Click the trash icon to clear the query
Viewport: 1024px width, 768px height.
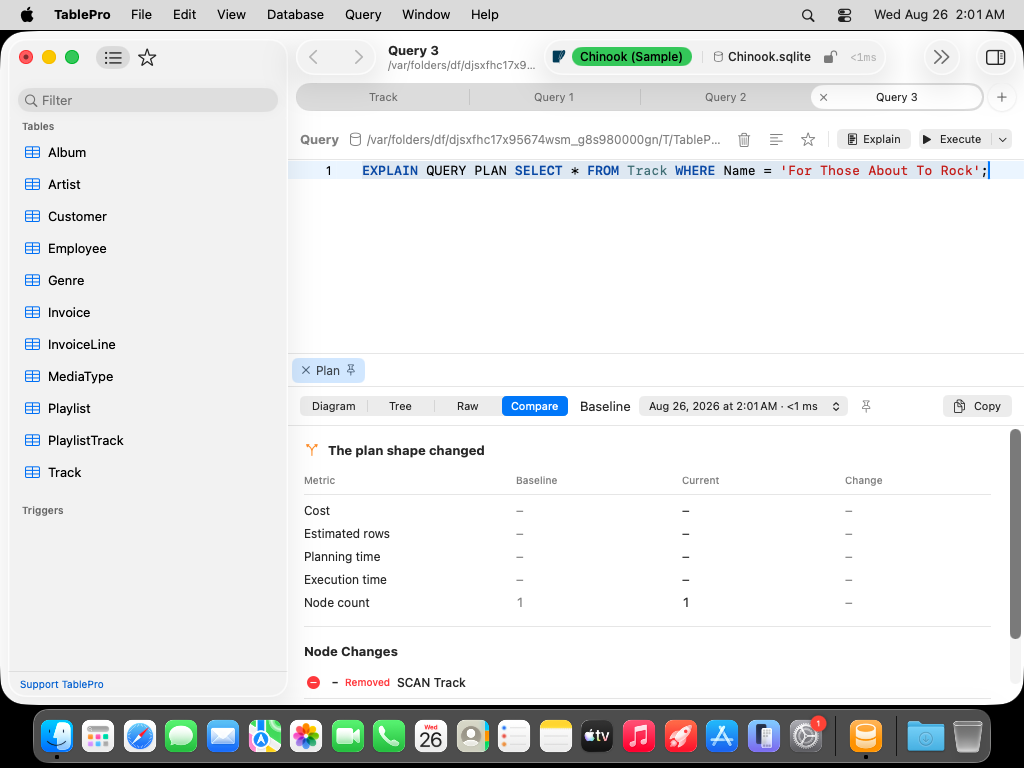(744, 139)
